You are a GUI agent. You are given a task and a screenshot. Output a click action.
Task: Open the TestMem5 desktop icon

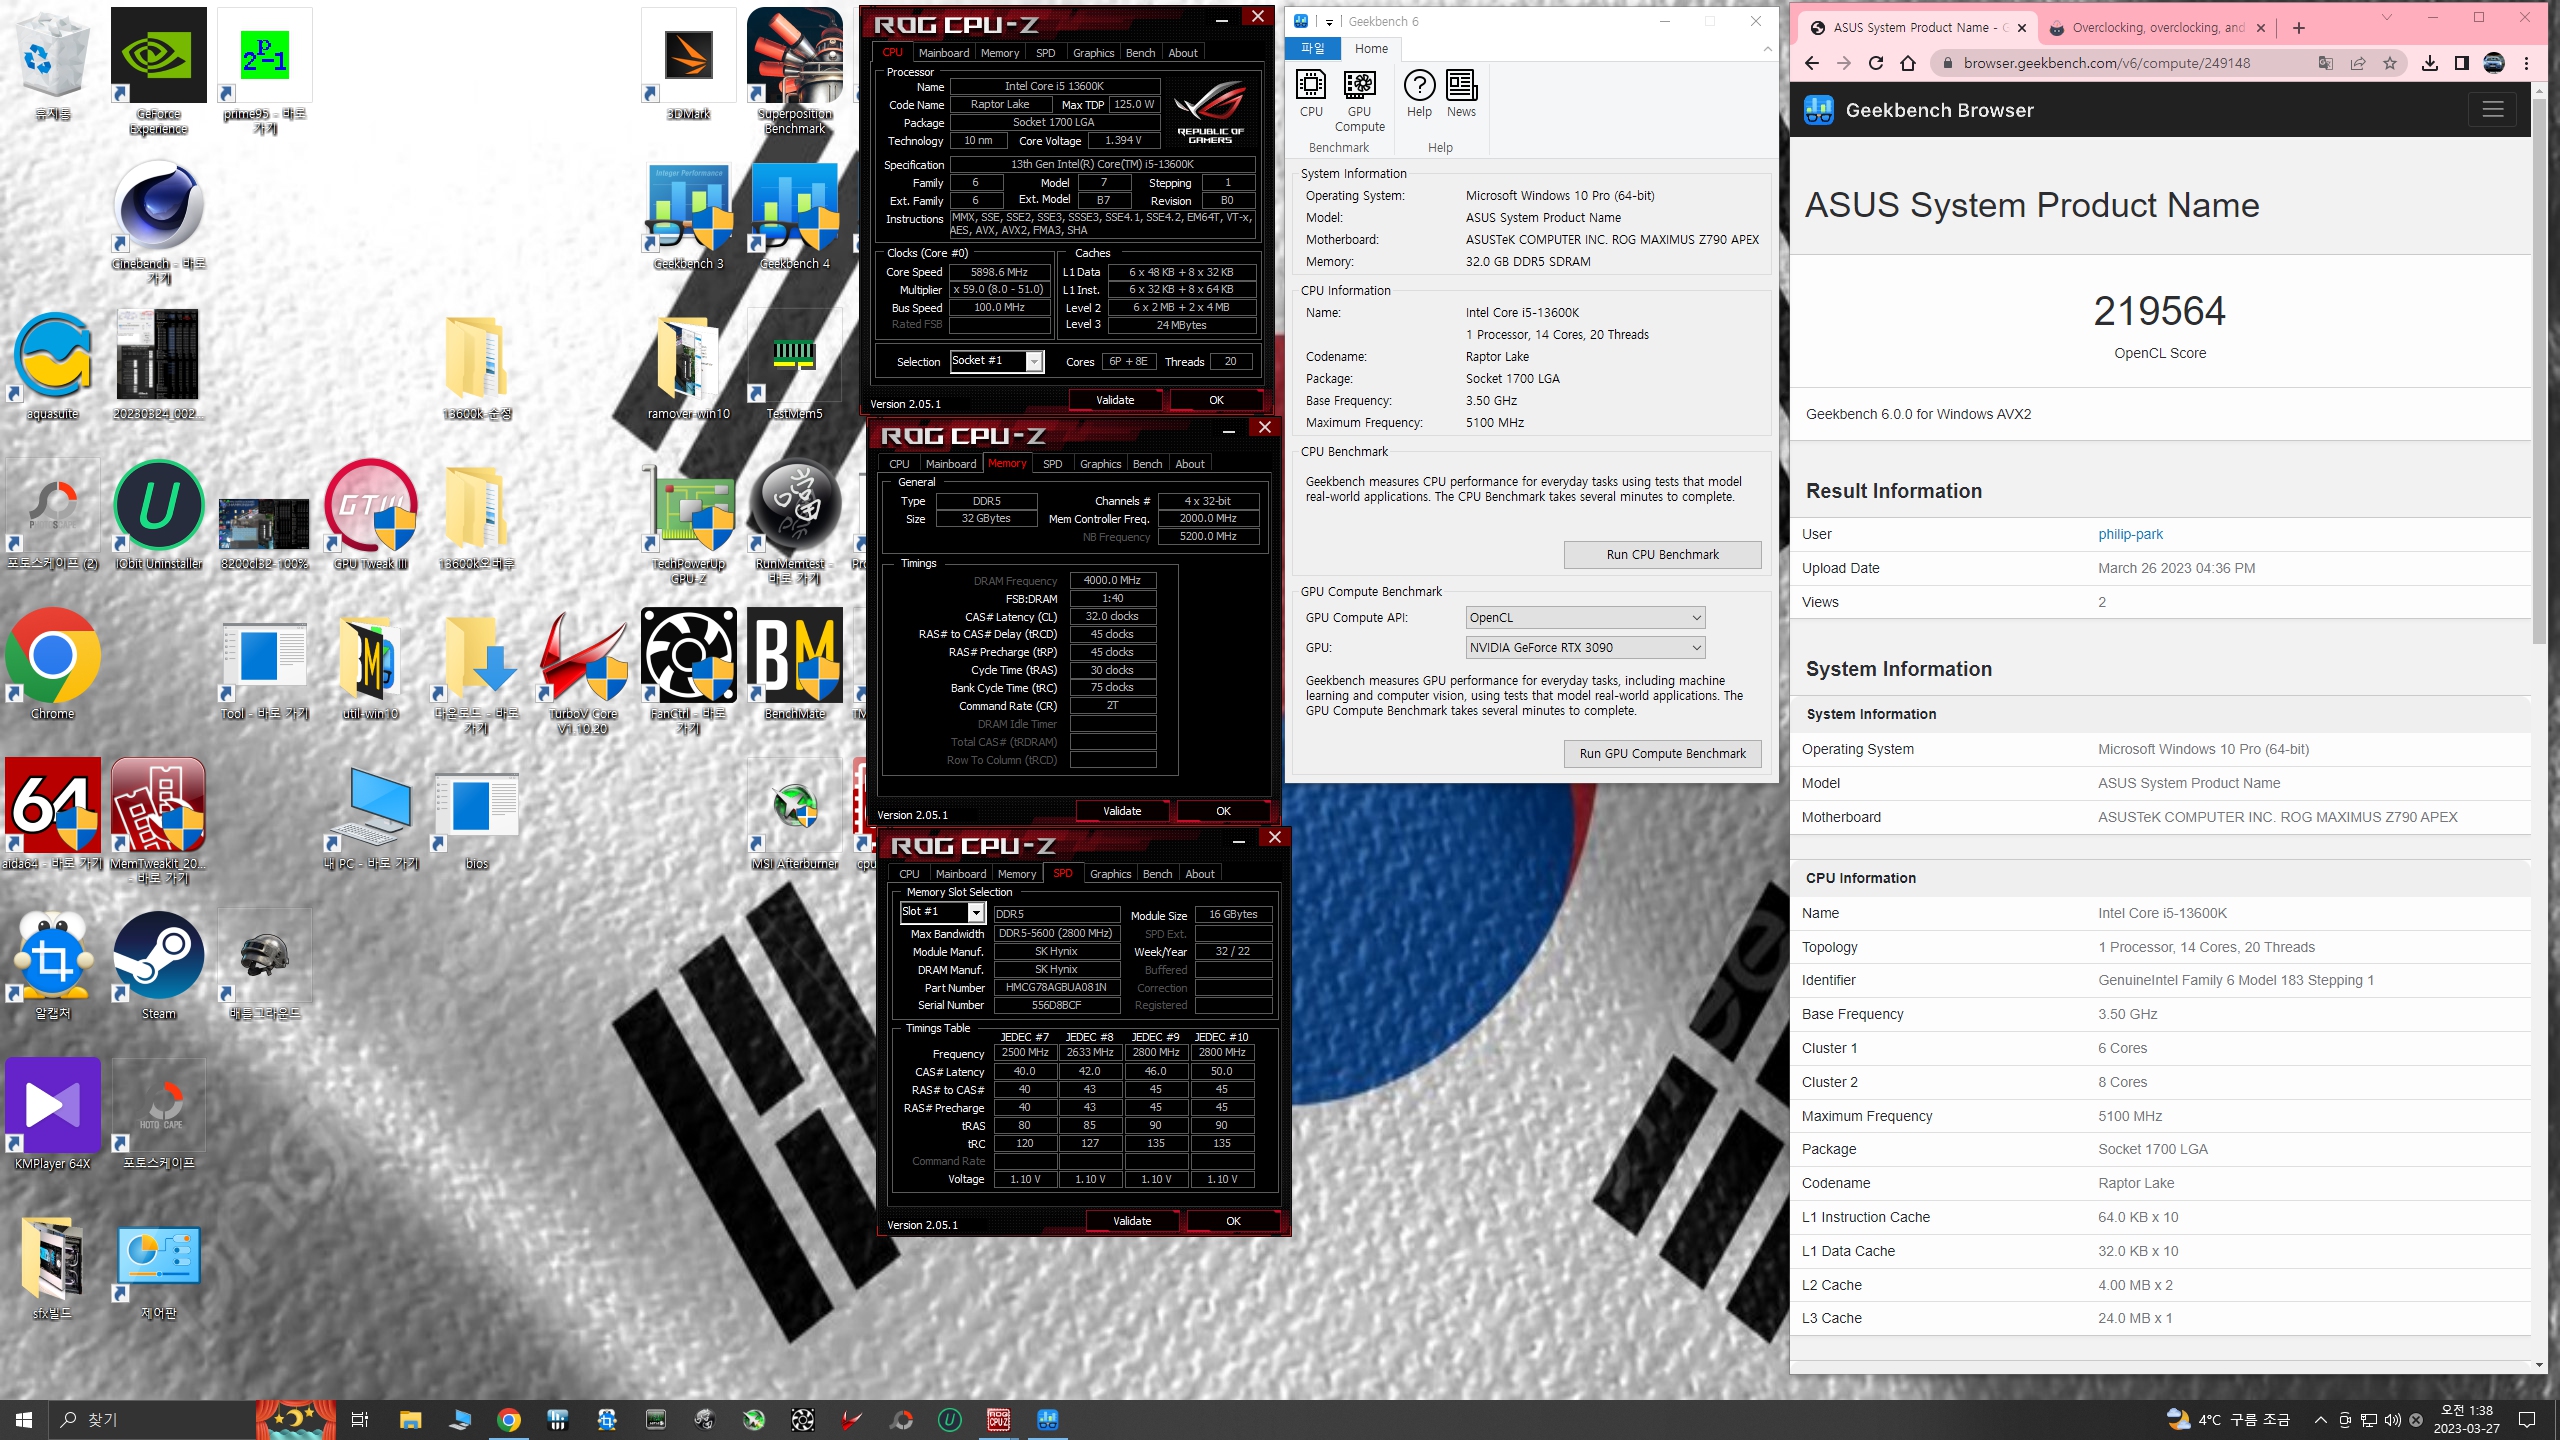pyautogui.click(x=795, y=364)
